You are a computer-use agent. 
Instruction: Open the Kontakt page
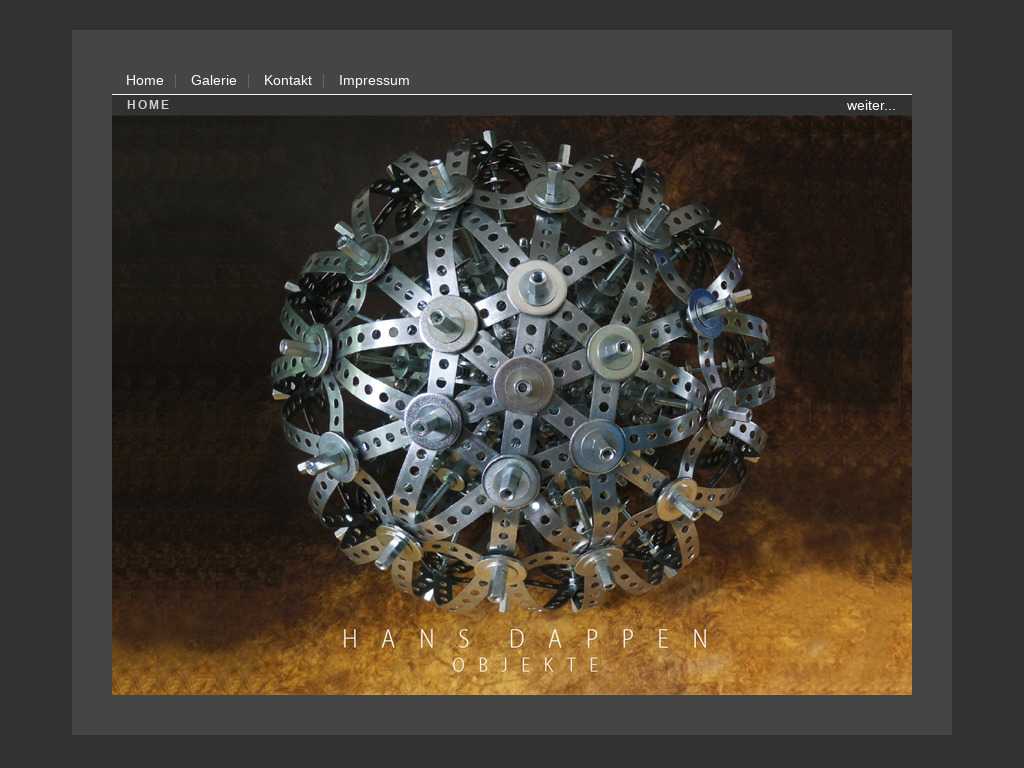click(x=287, y=80)
